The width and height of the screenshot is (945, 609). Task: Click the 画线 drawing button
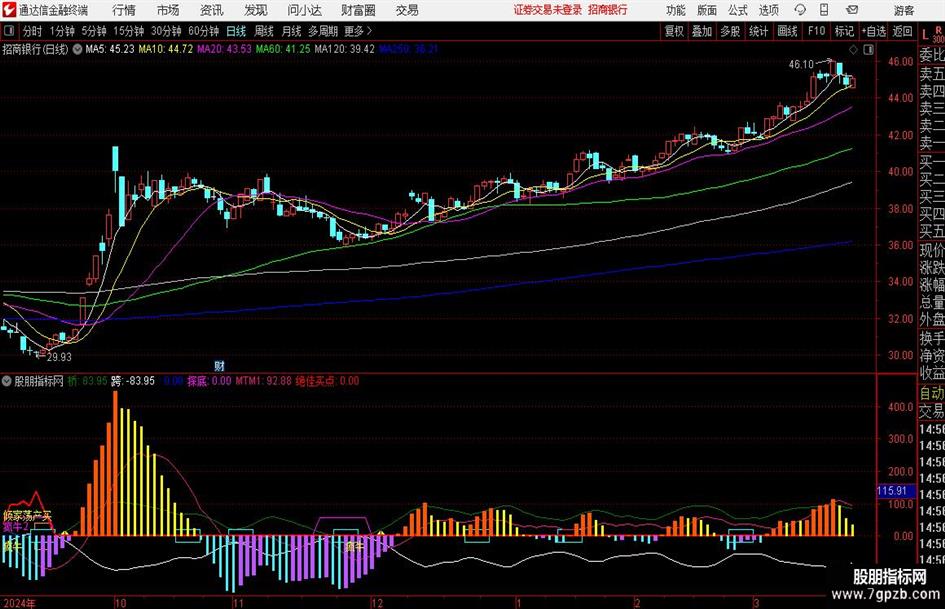click(x=787, y=31)
